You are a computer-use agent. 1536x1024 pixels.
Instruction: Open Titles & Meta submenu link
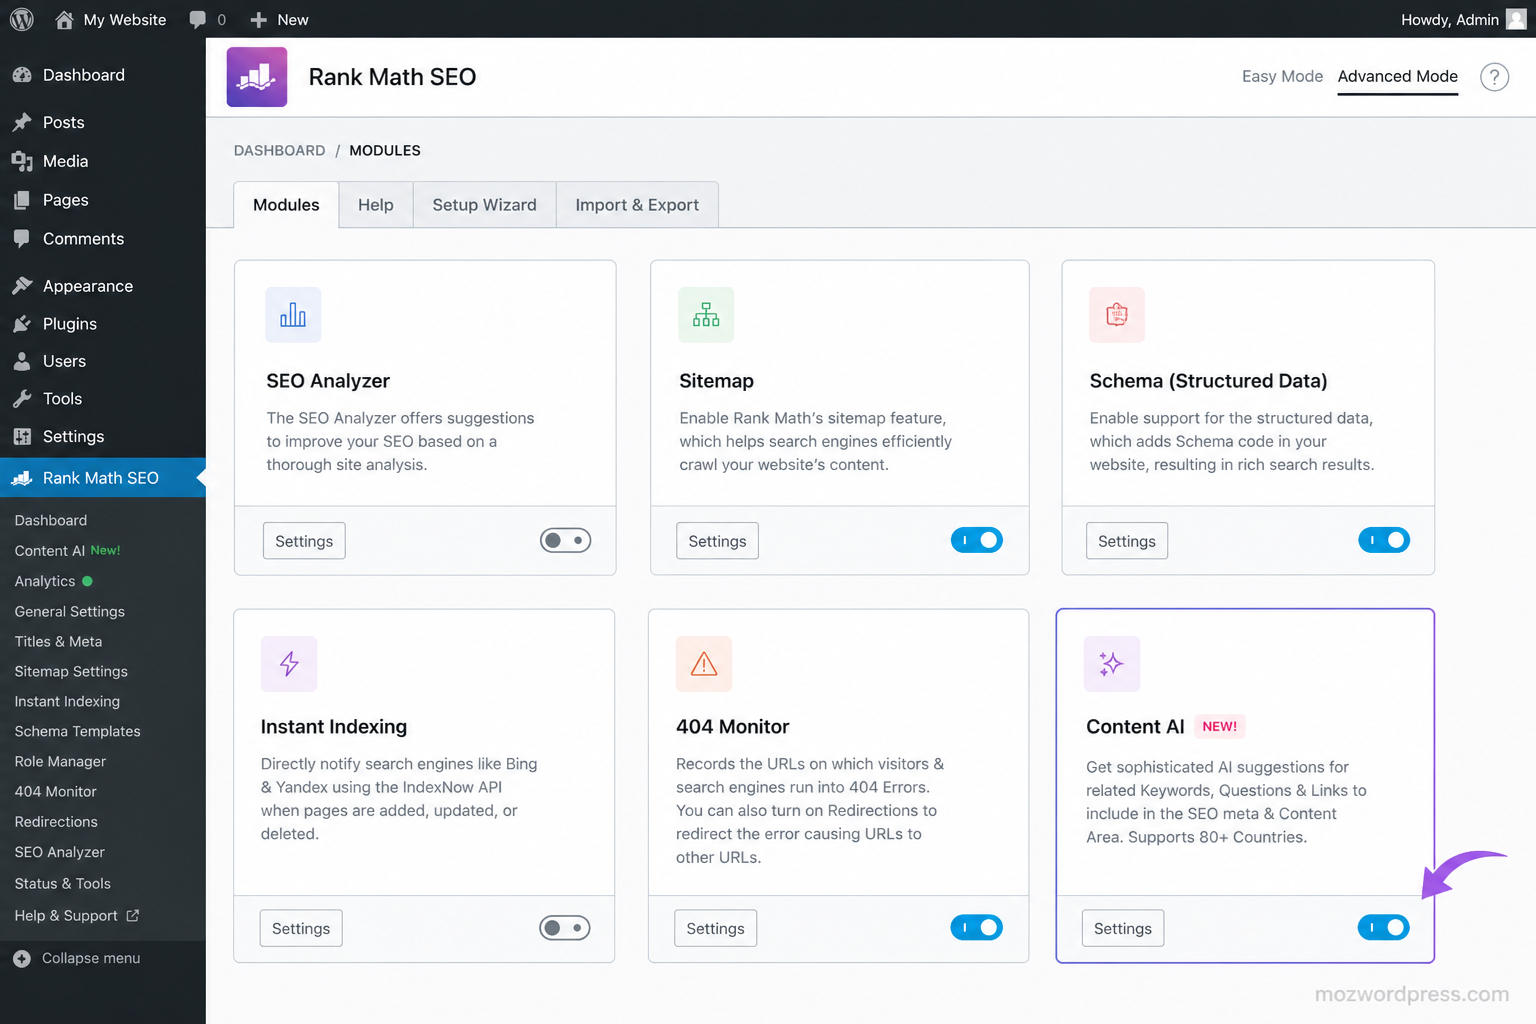coord(58,642)
